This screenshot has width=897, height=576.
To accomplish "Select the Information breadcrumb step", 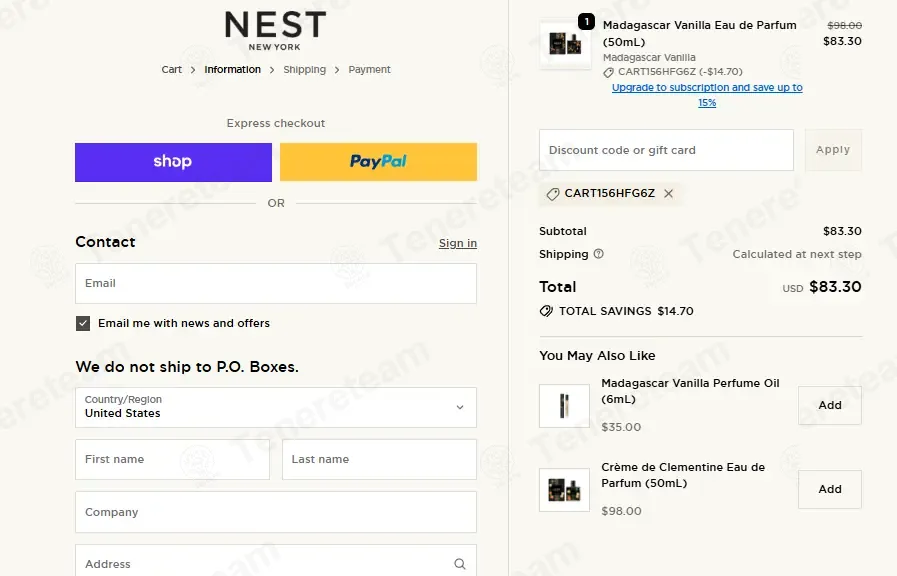I will pos(232,70).
